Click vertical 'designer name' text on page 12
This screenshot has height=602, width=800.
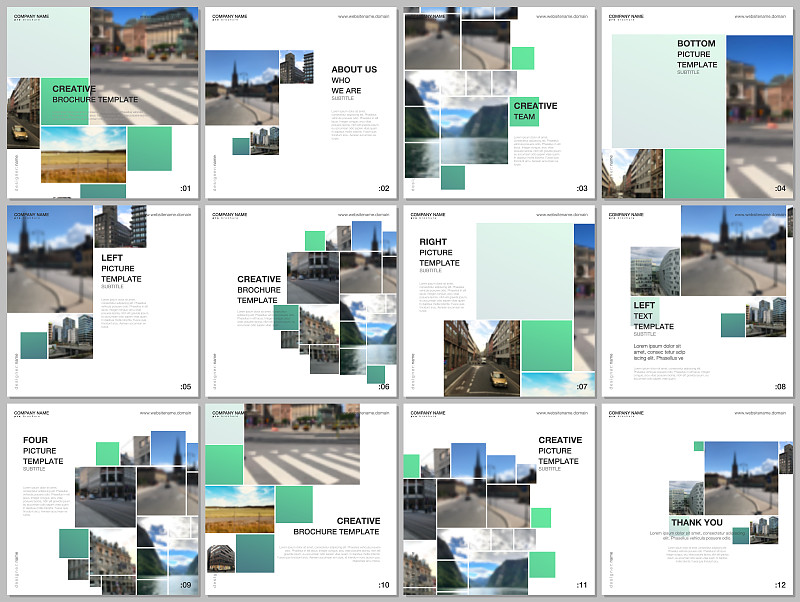(x=611, y=570)
